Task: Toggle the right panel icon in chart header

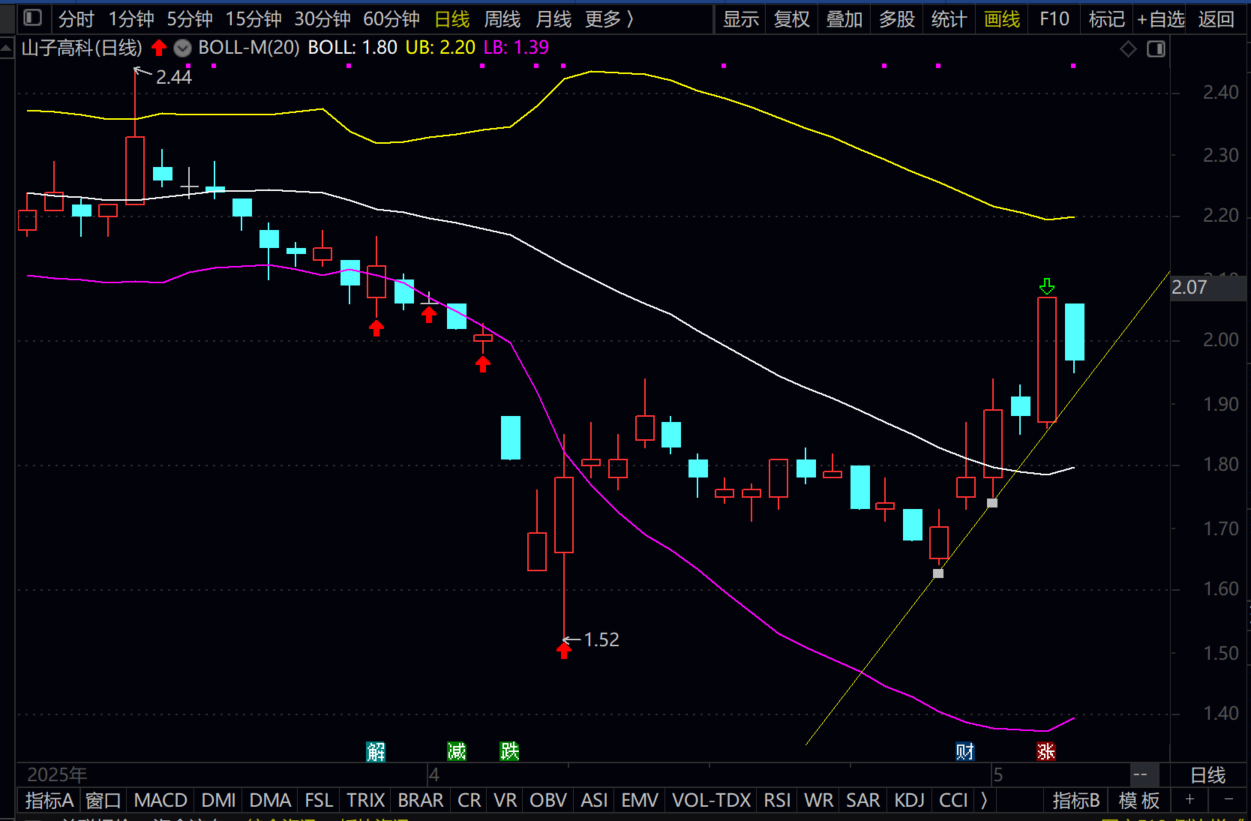Action: coord(1156,49)
